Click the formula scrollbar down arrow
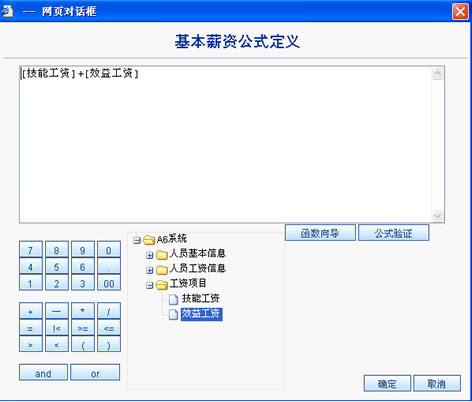The width and height of the screenshot is (472, 402). click(437, 216)
